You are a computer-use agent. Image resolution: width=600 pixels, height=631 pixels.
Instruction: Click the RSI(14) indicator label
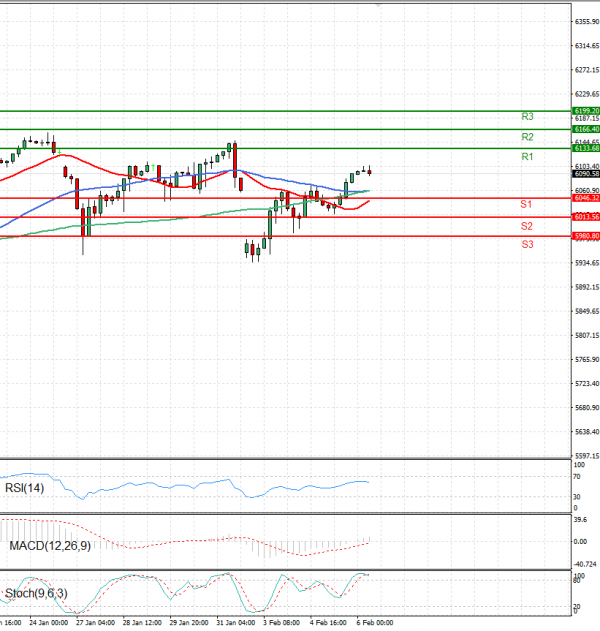[x=27, y=488]
